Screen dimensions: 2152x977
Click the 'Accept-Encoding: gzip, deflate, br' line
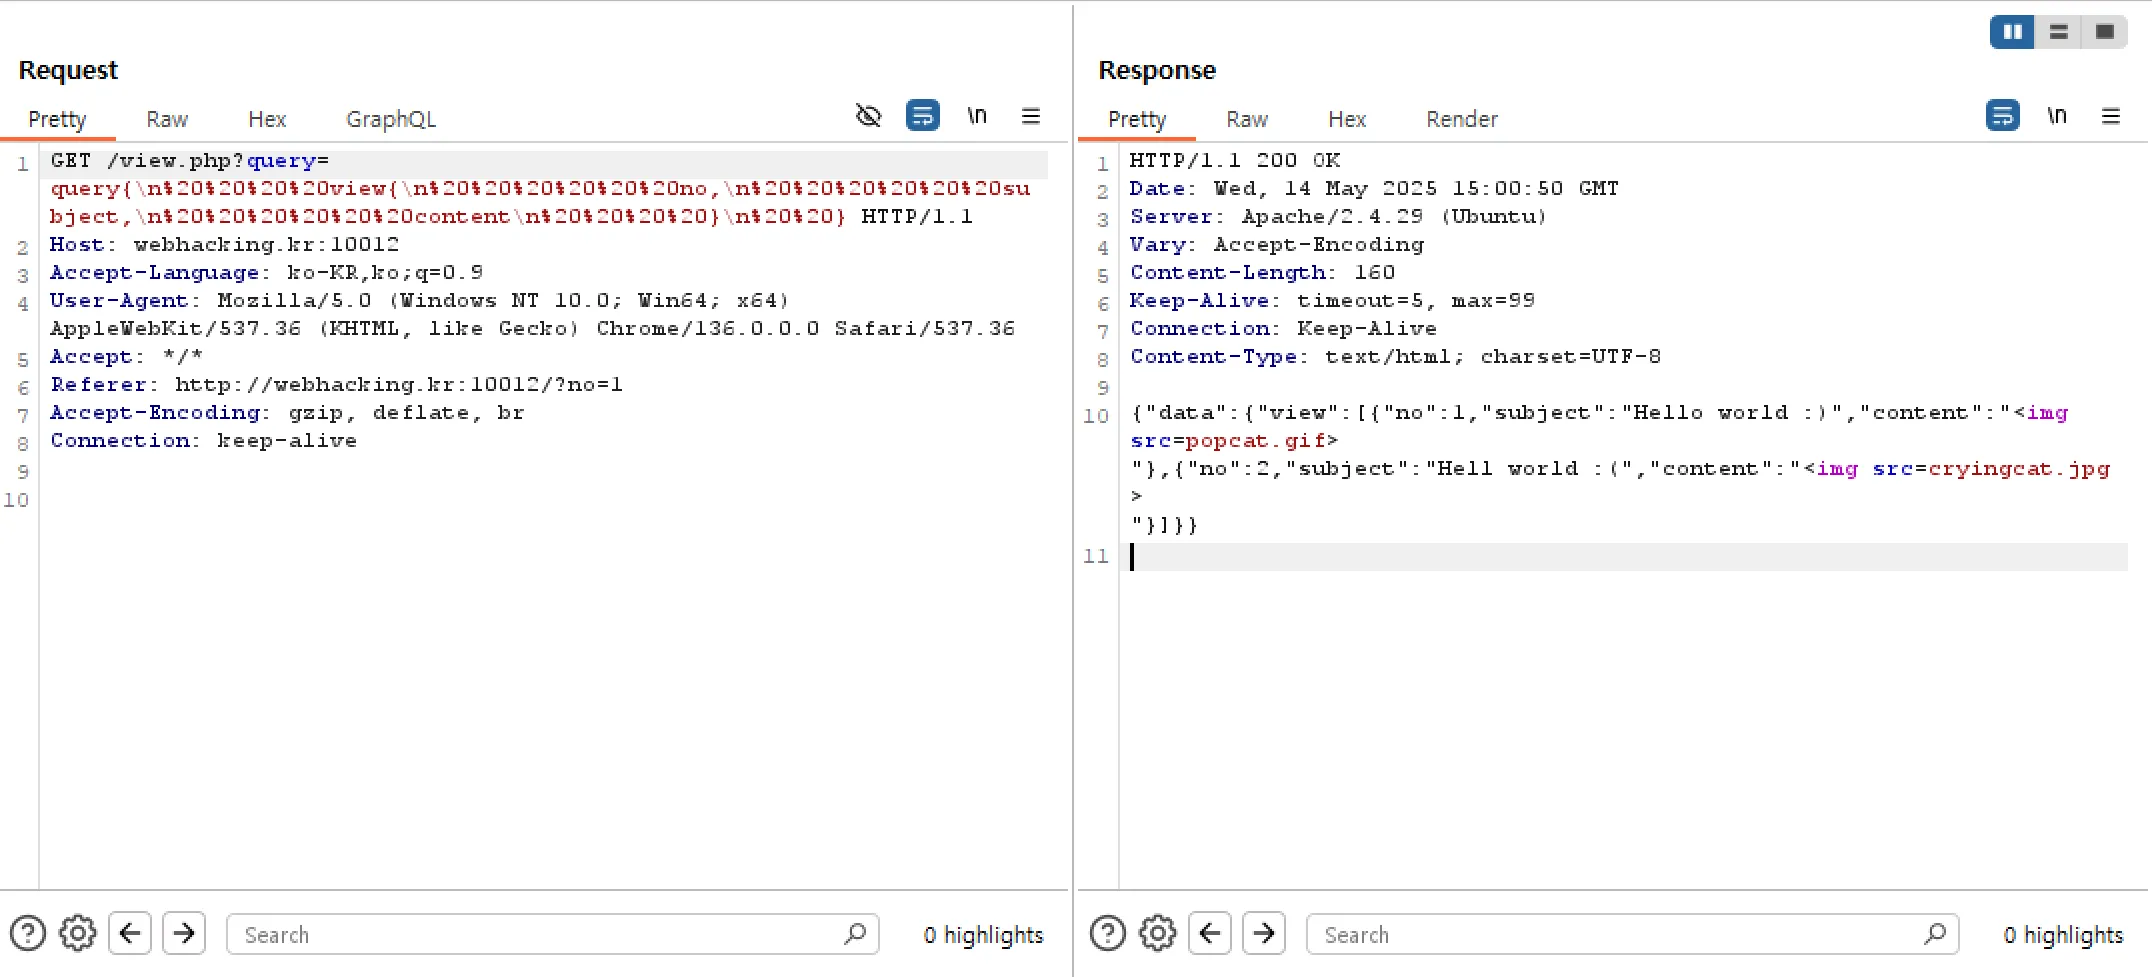coord(287,412)
